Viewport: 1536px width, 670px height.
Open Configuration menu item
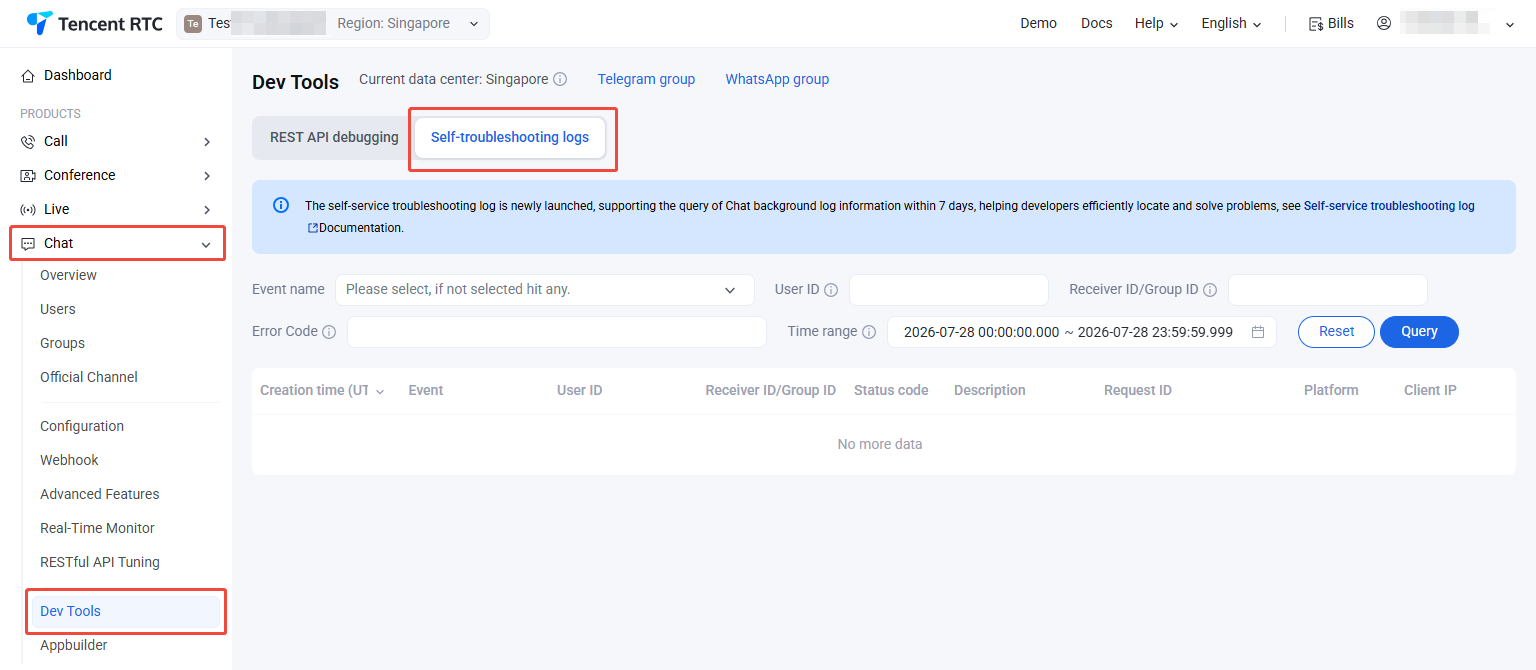coord(82,426)
